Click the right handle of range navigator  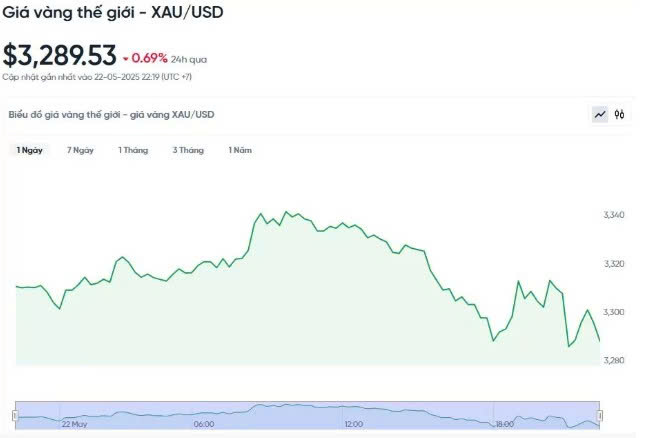(x=600, y=414)
